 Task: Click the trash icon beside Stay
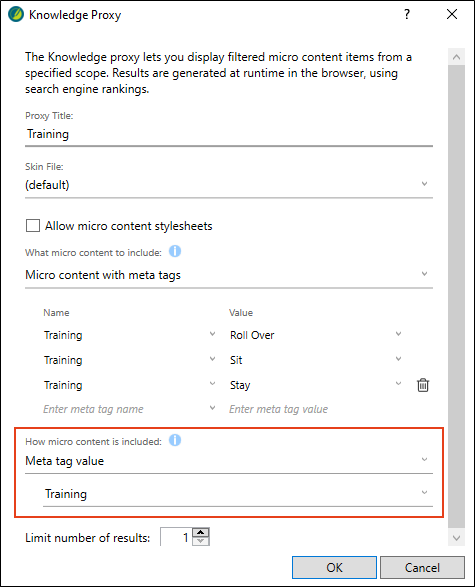click(423, 385)
